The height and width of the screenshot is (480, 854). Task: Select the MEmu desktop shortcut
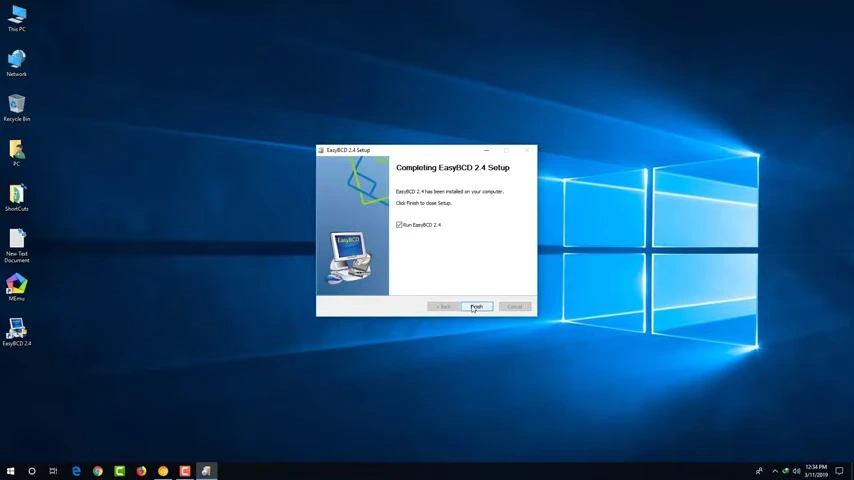pyautogui.click(x=16, y=287)
